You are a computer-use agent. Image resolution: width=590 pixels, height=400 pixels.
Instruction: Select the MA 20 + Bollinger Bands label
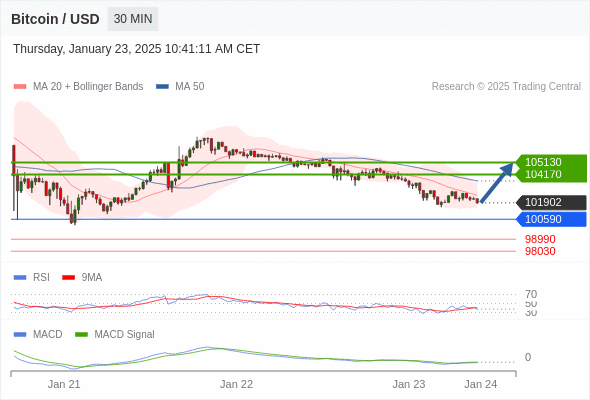(x=88, y=87)
